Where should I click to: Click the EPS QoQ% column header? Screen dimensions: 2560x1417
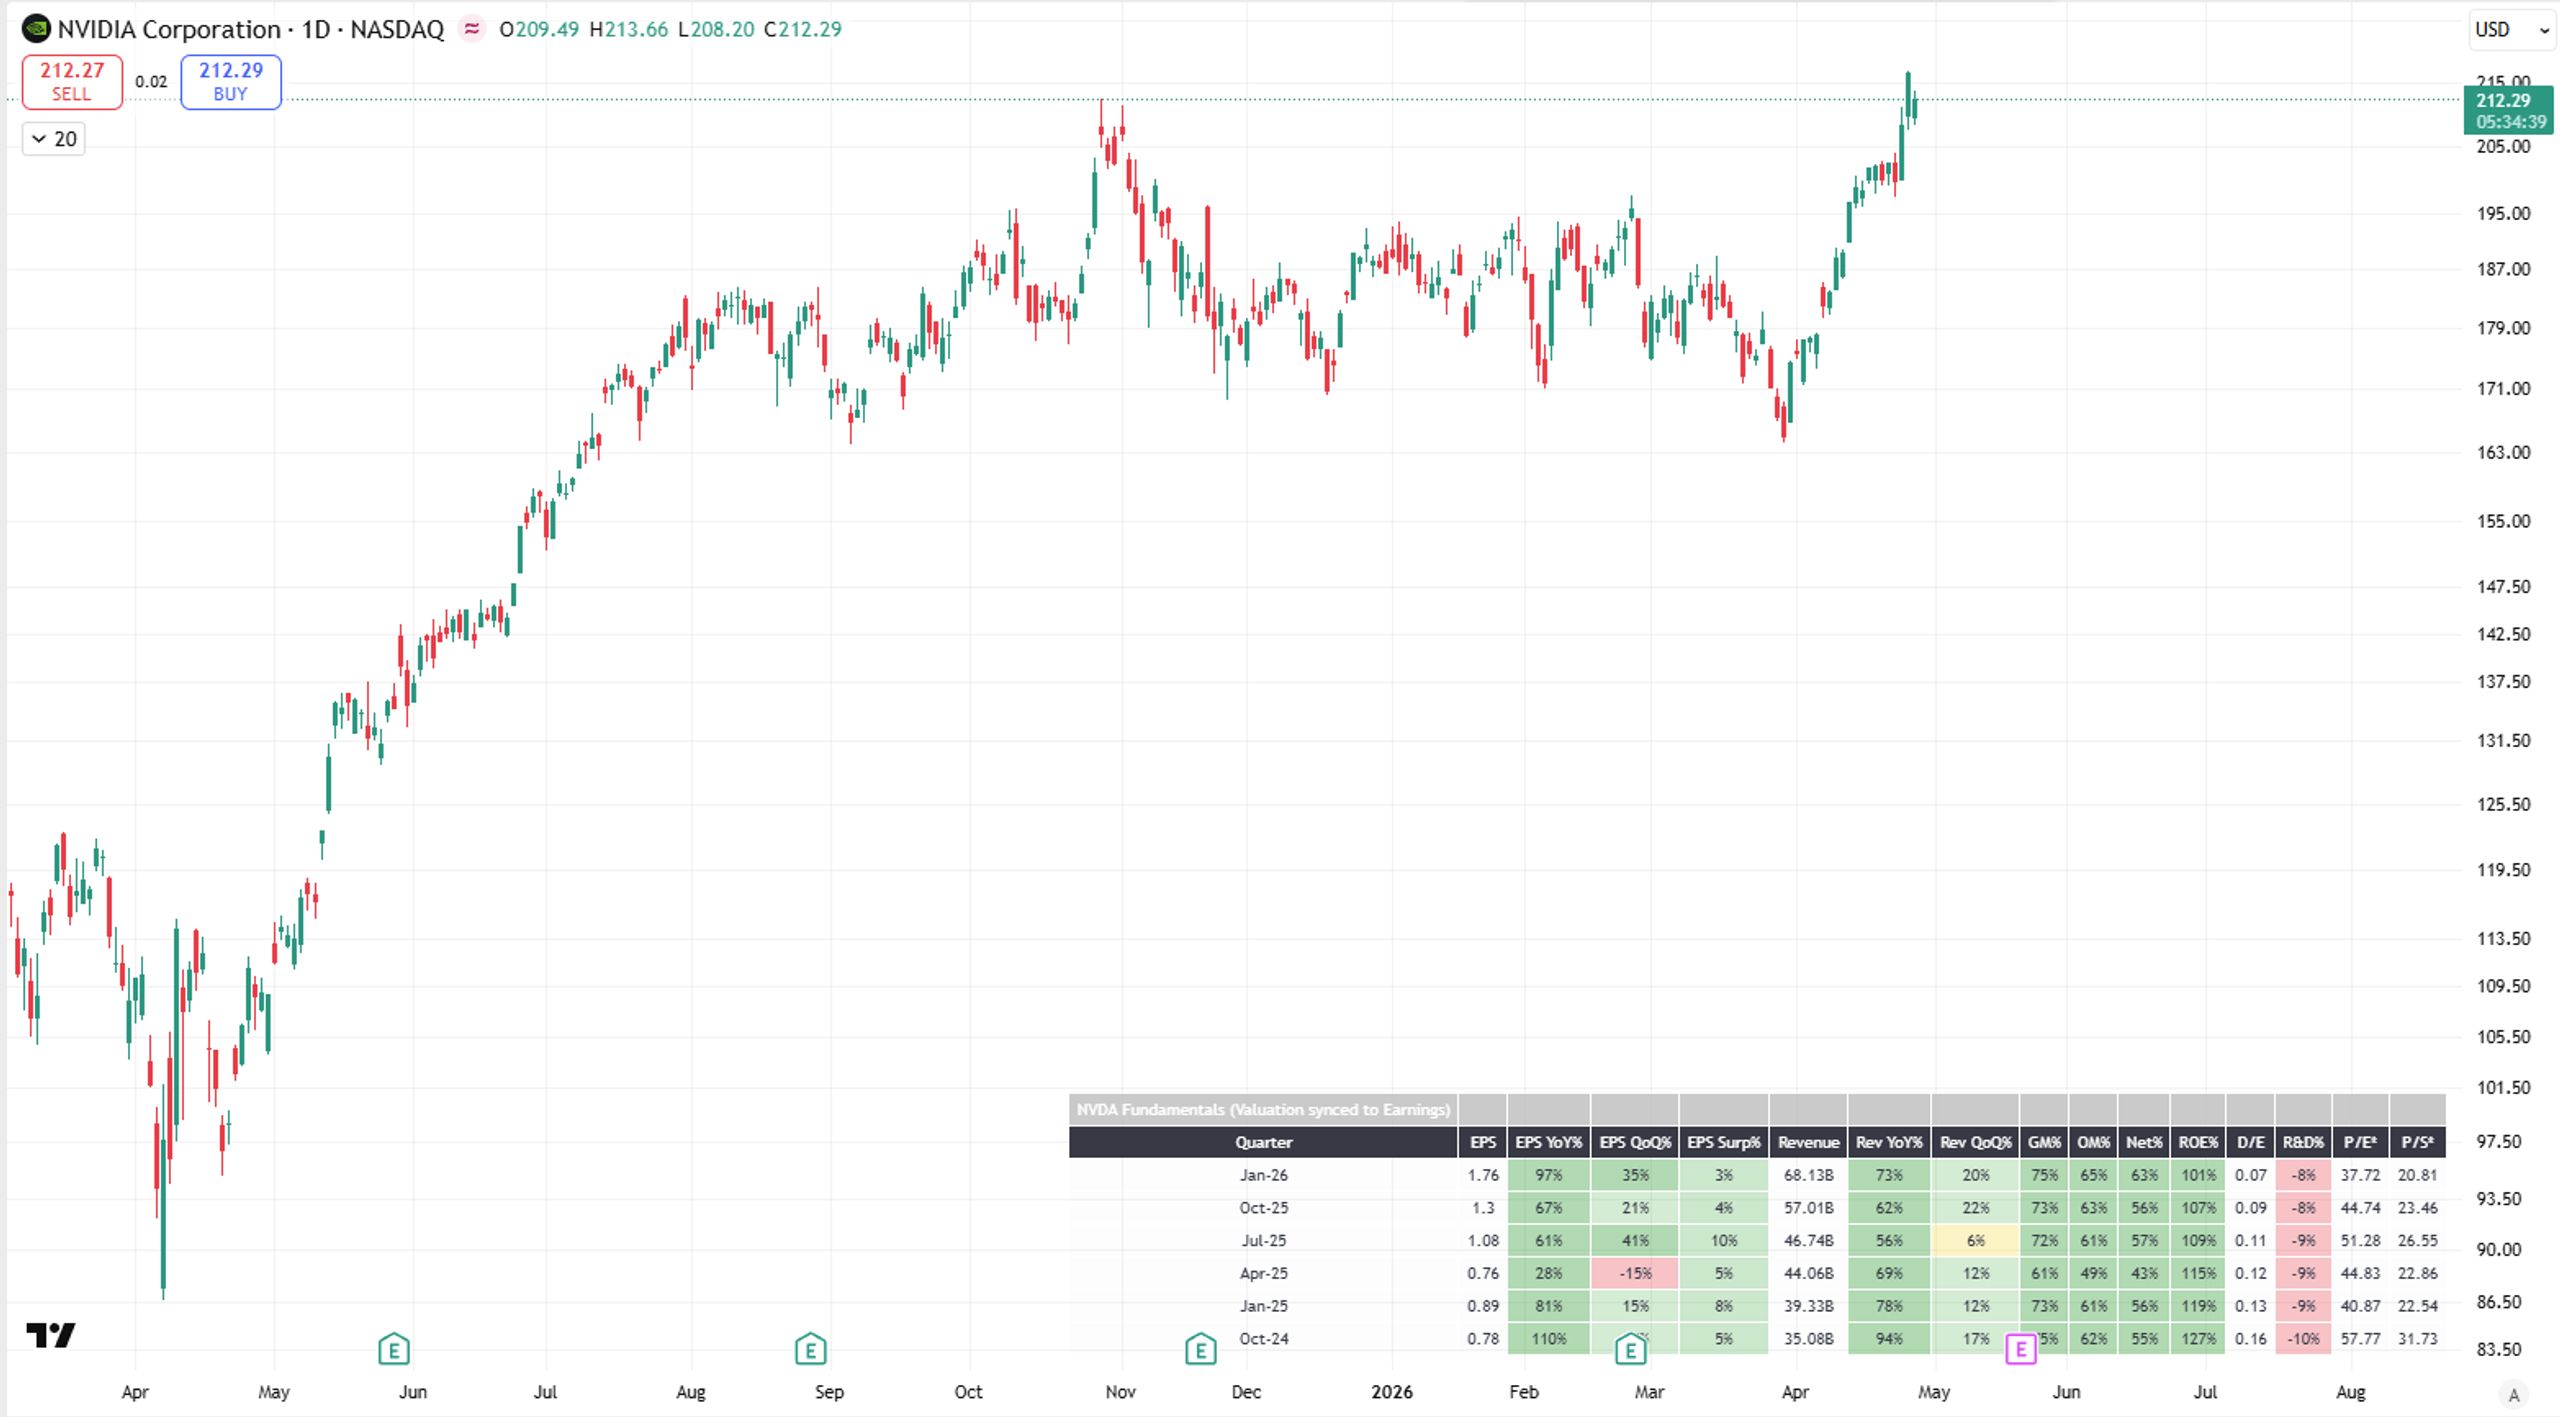point(1635,1142)
